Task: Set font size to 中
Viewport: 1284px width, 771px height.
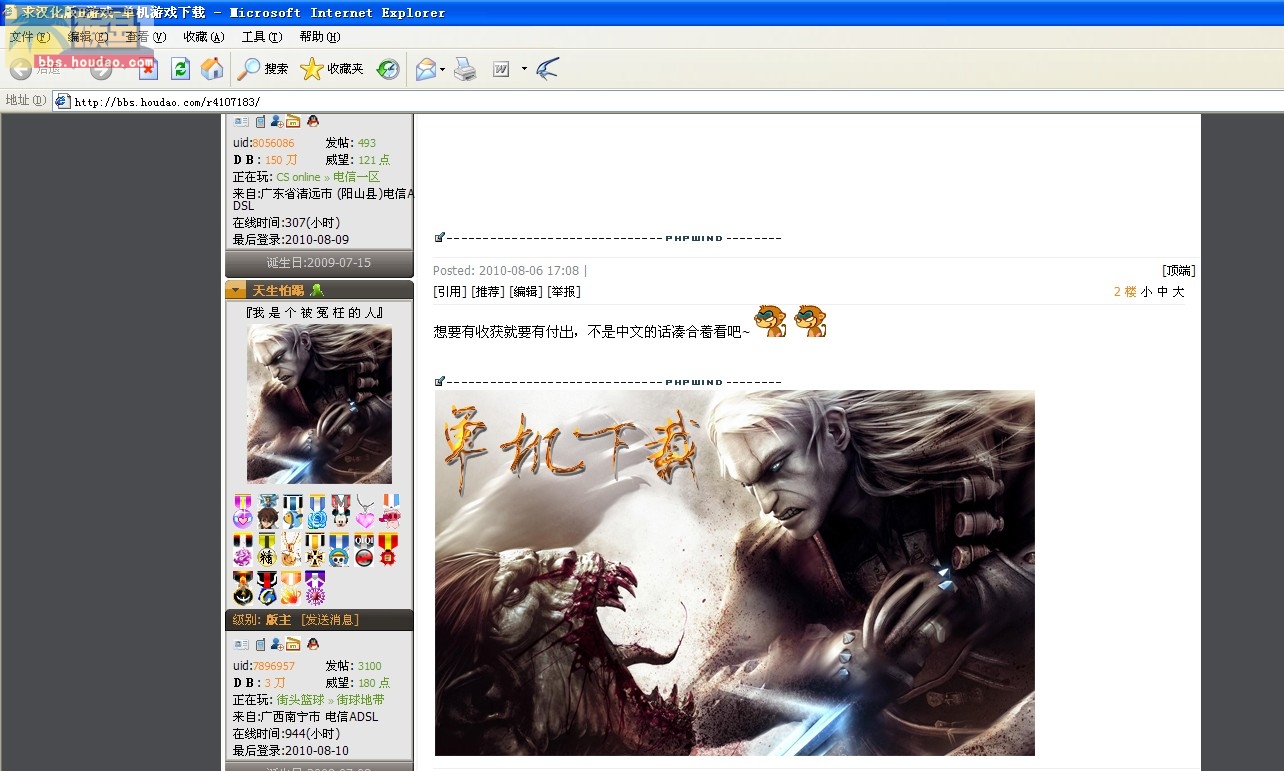Action: click(1162, 292)
